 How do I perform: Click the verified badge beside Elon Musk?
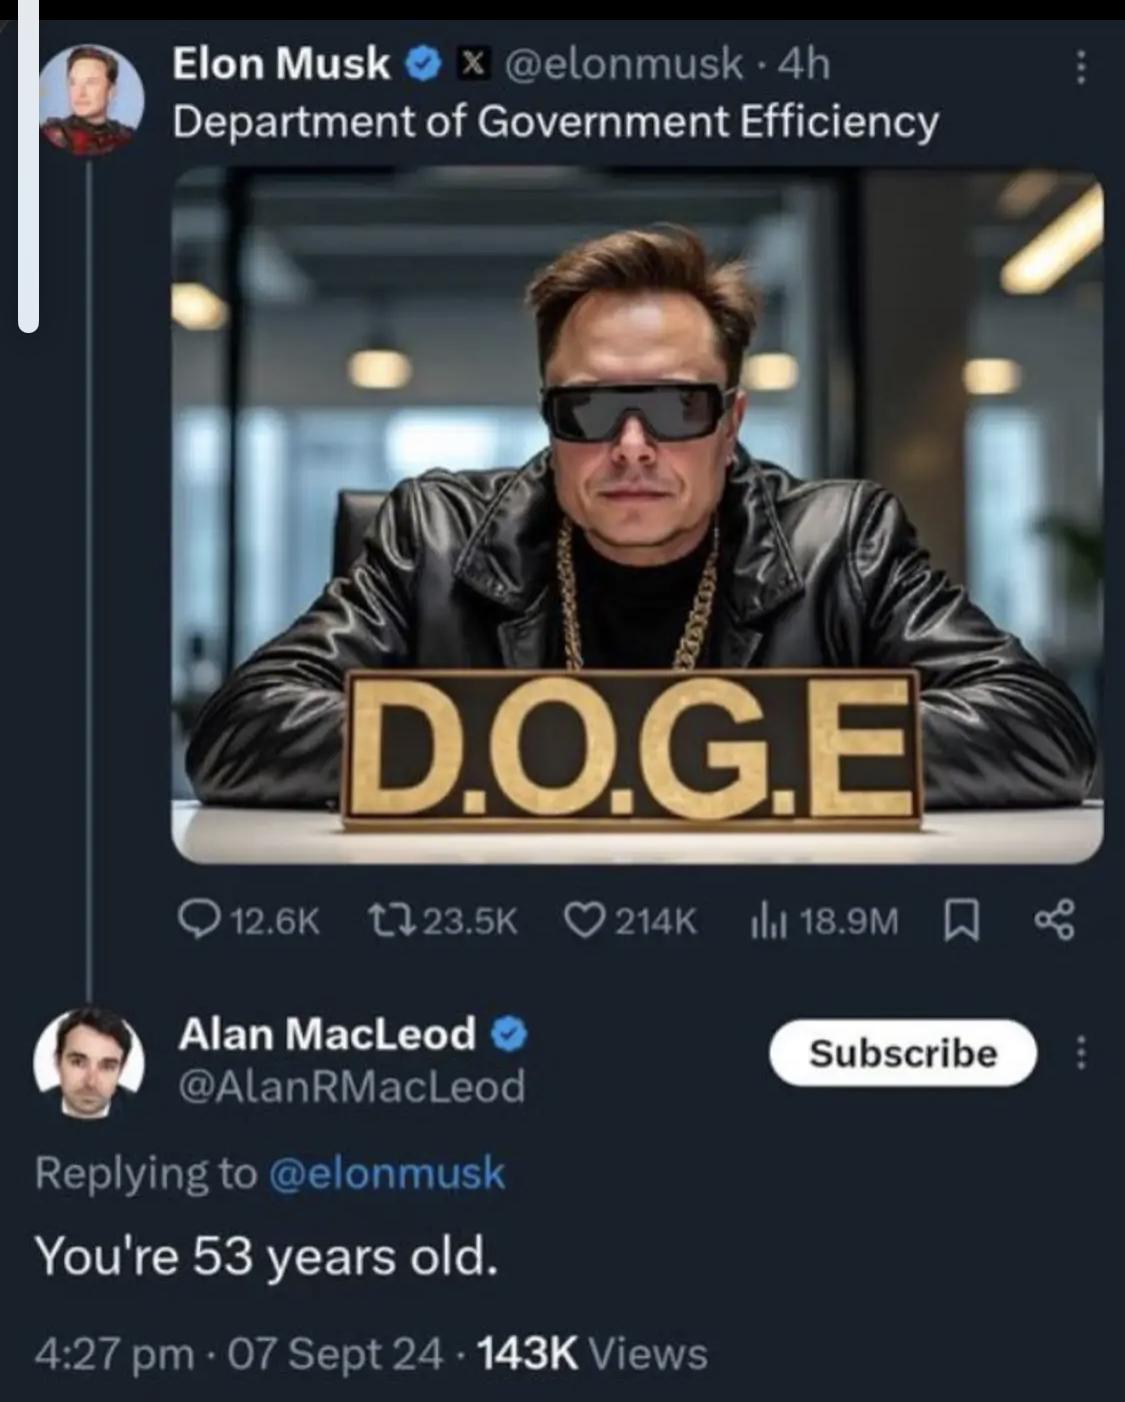(x=422, y=65)
